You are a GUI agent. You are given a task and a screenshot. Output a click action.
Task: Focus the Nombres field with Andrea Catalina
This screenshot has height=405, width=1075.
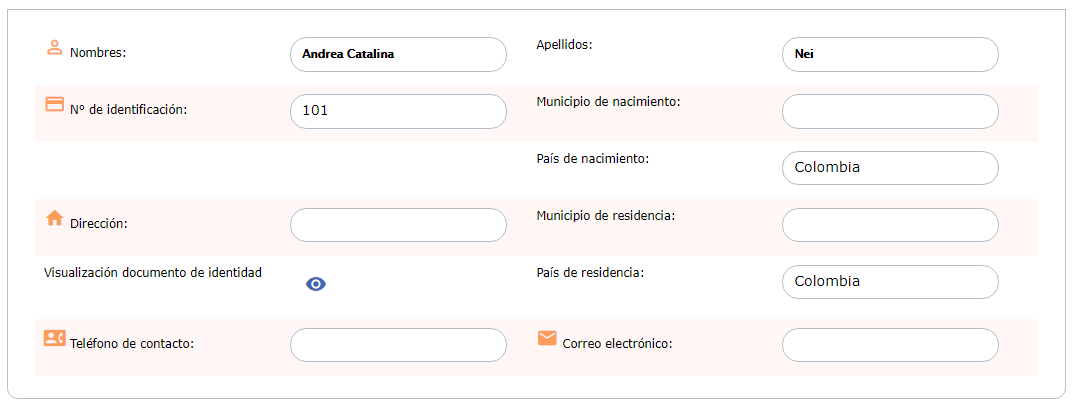pyautogui.click(x=398, y=55)
